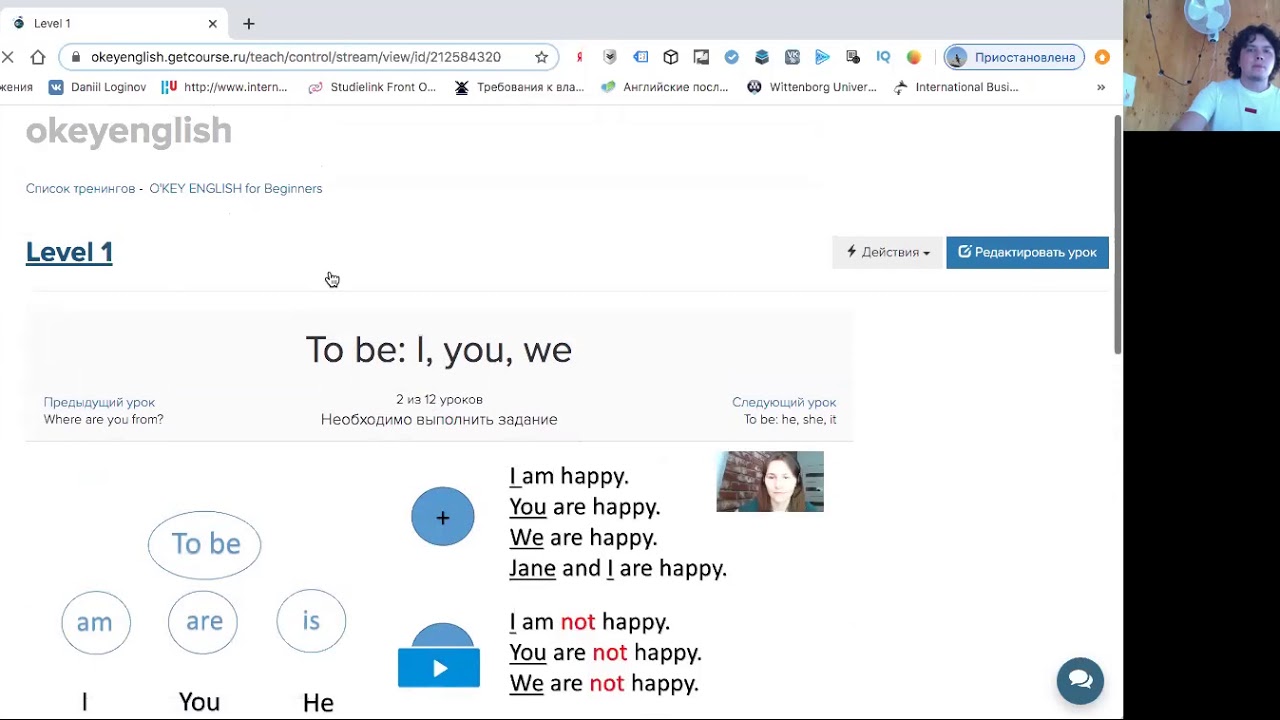Go to the browser home page
Screen dimensions: 1280x720
(x=38, y=57)
